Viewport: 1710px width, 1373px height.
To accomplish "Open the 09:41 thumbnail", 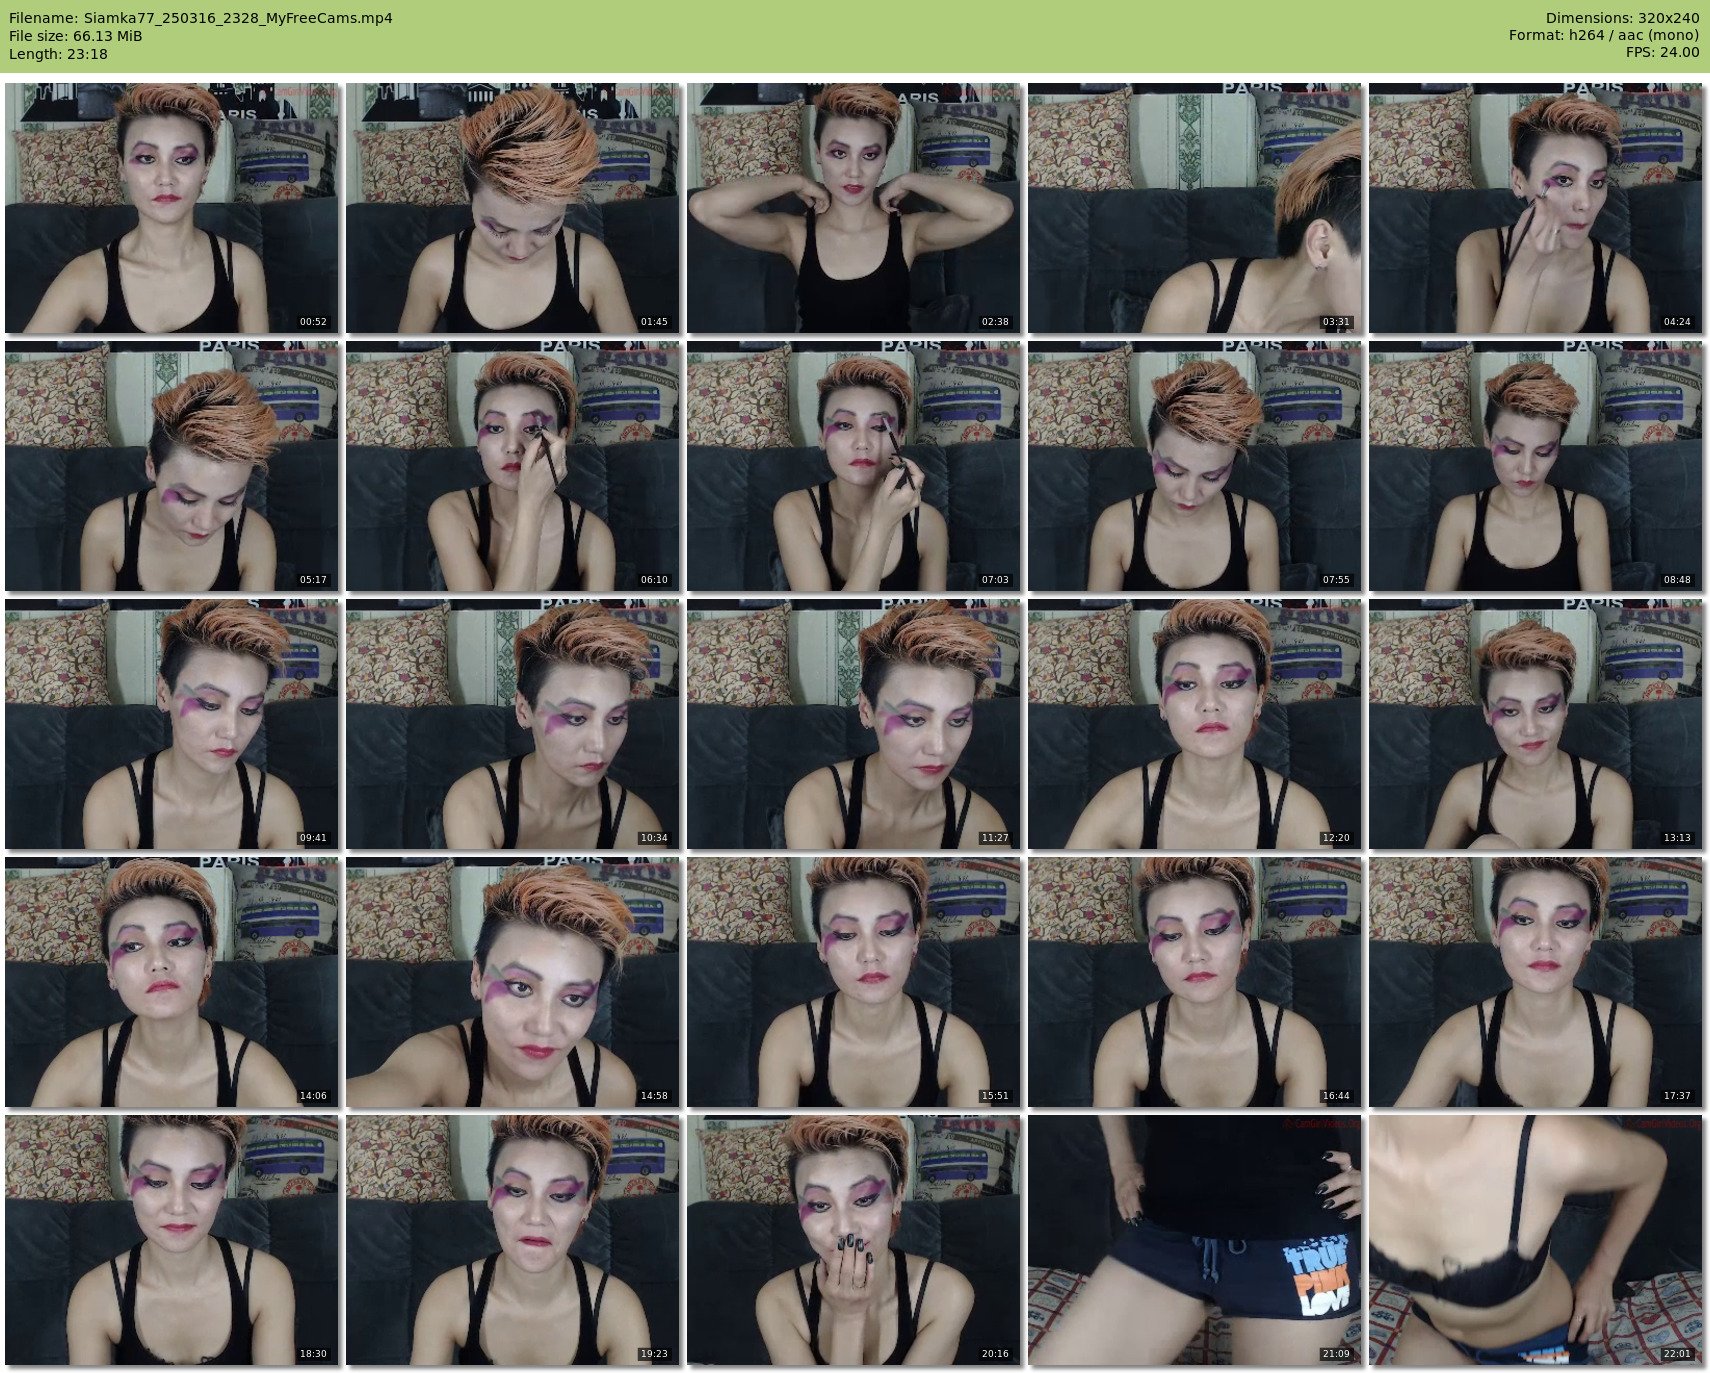I will click(172, 724).
